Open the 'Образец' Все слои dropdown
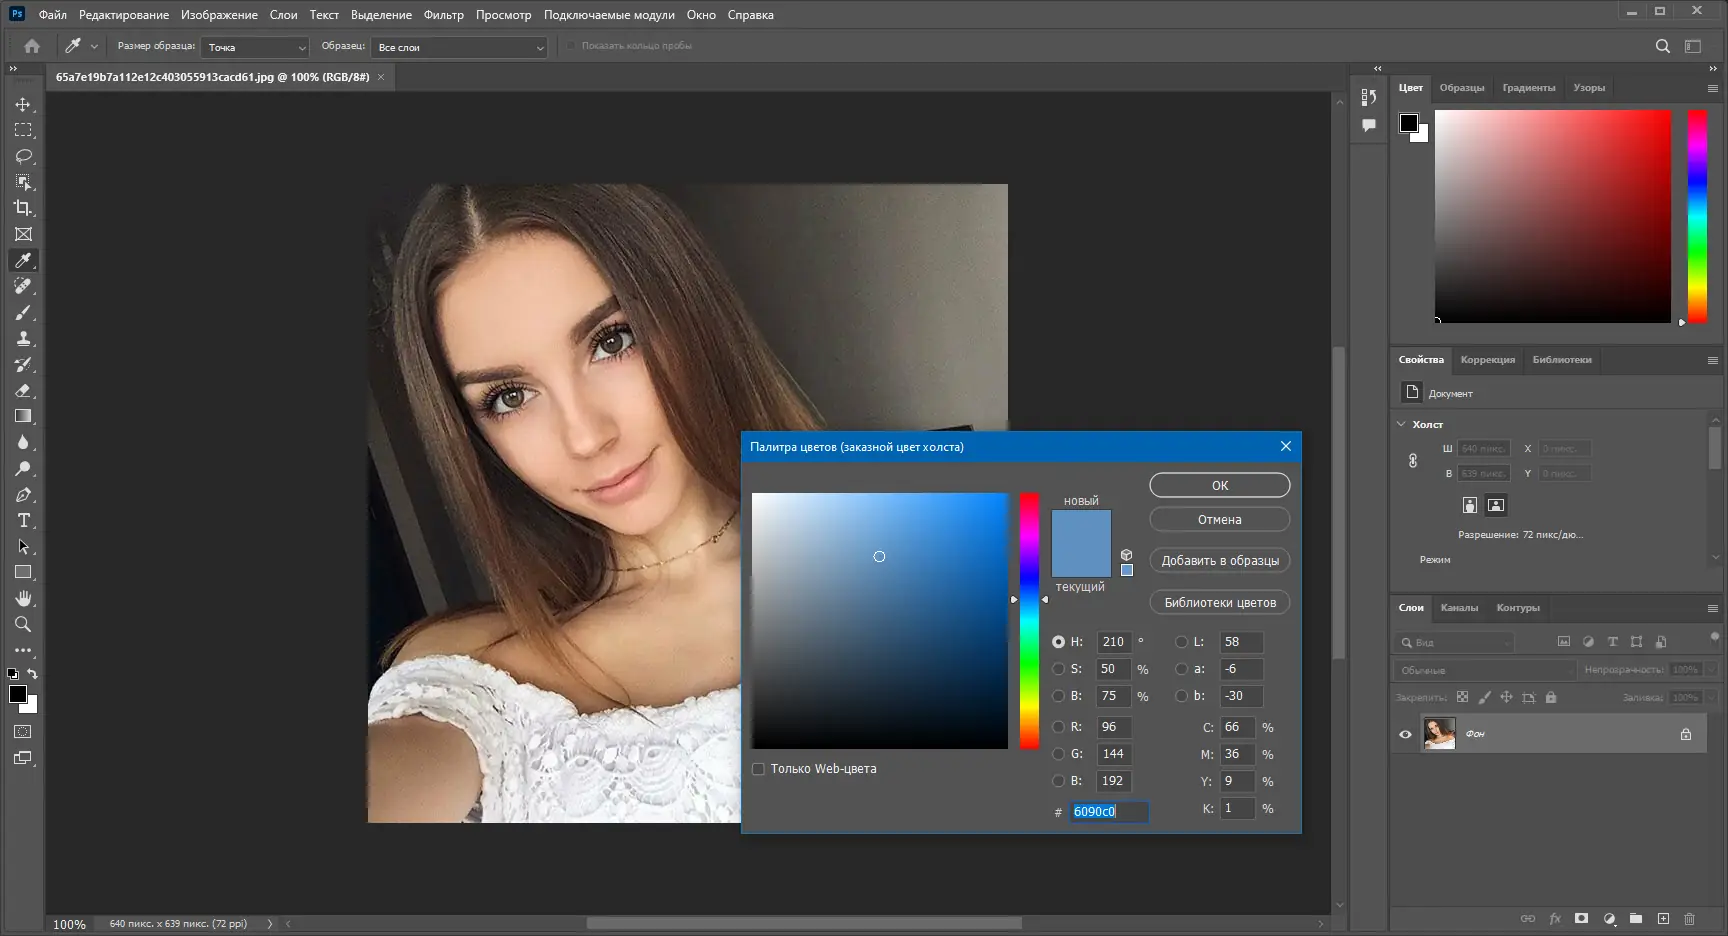 (459, 47)
